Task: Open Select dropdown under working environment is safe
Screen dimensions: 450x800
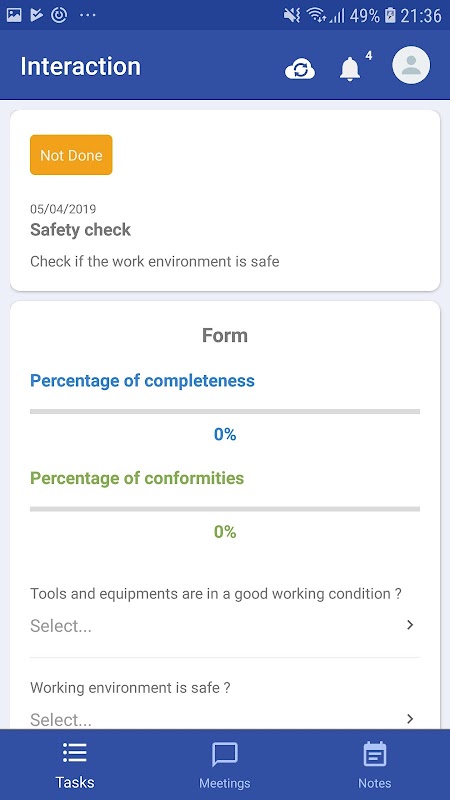Action: (x=224, y=719)
